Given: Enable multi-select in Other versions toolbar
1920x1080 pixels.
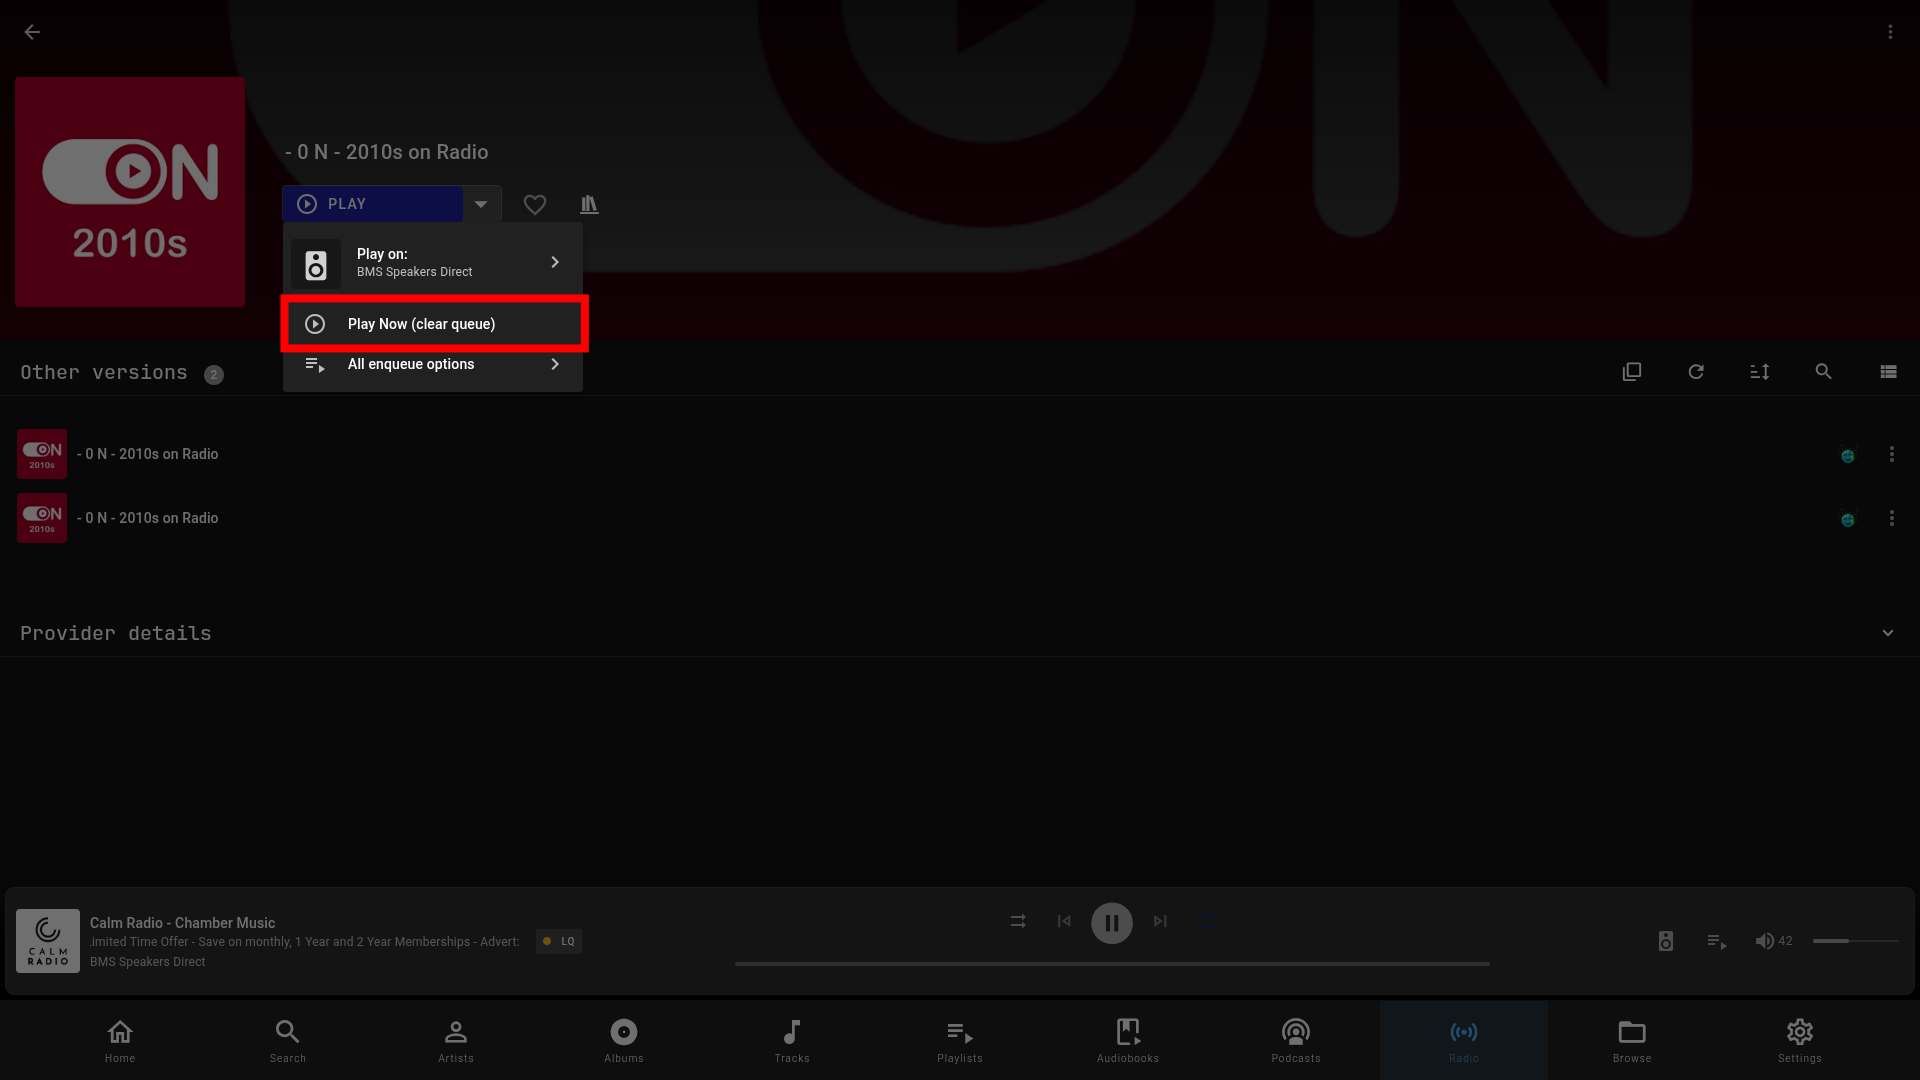Looking at the screenshot, I should pos(1632,372).
